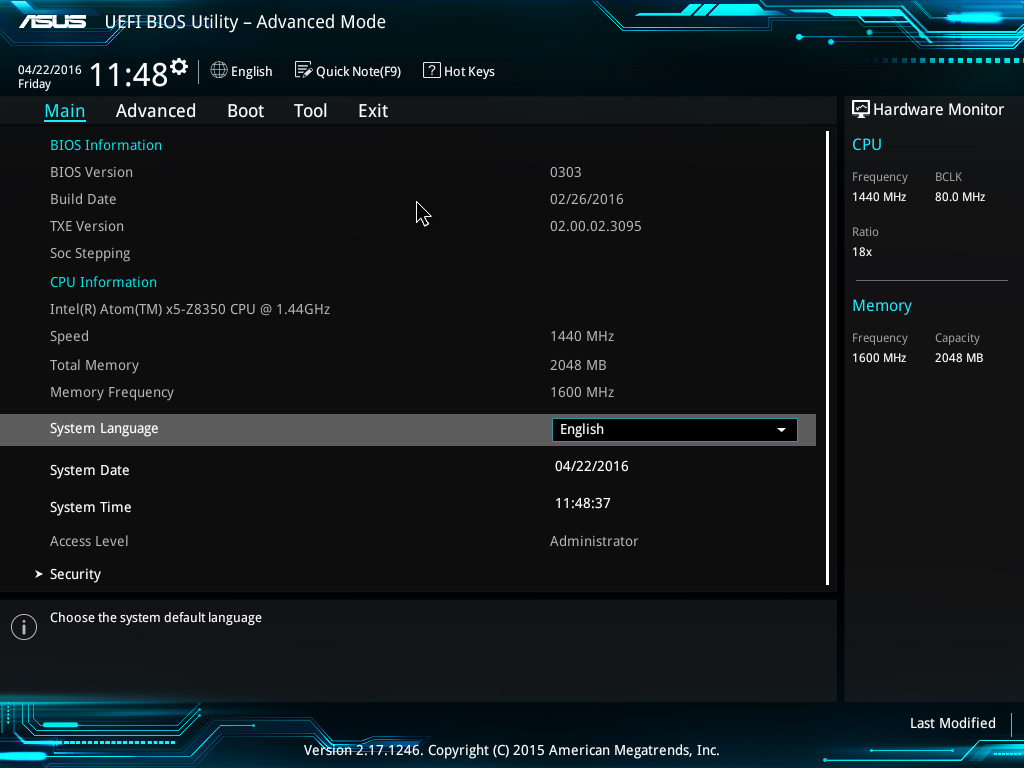The height and width of the screenshot is (768, 1024).
Task: Click the BIOS Version value 0303
Action: pos(566,172)
